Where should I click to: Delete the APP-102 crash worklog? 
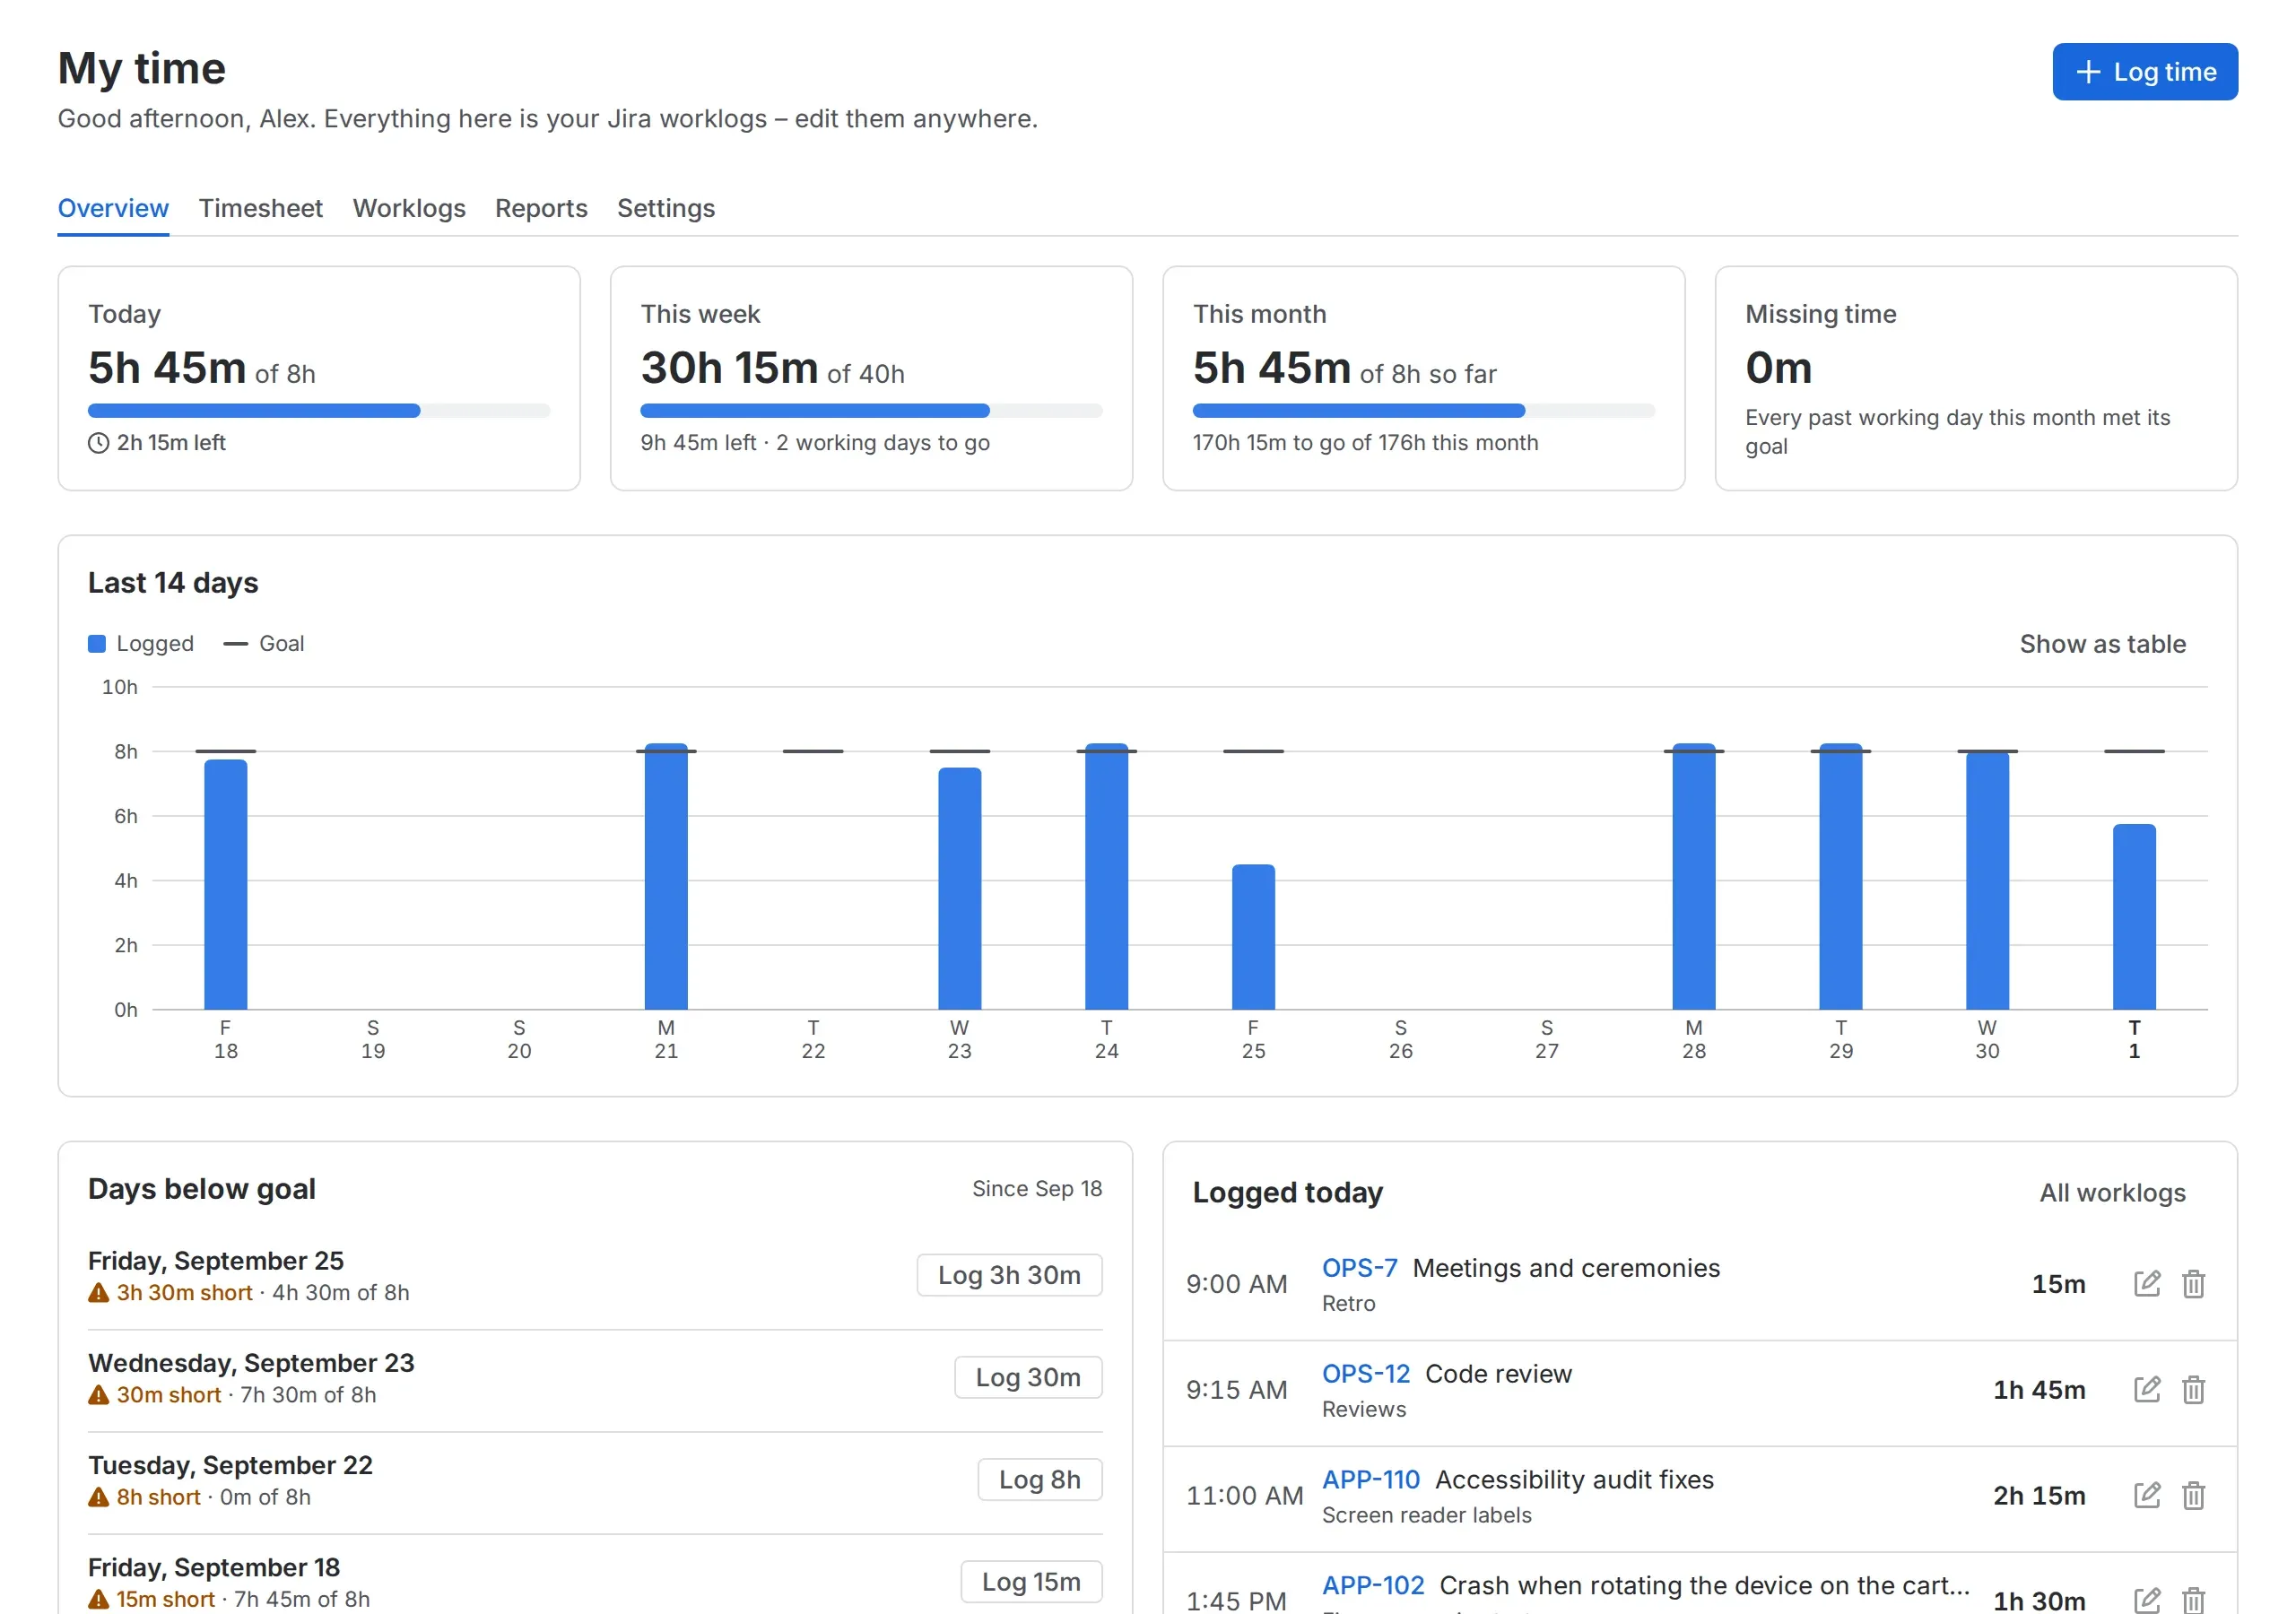[2193, 1600]
